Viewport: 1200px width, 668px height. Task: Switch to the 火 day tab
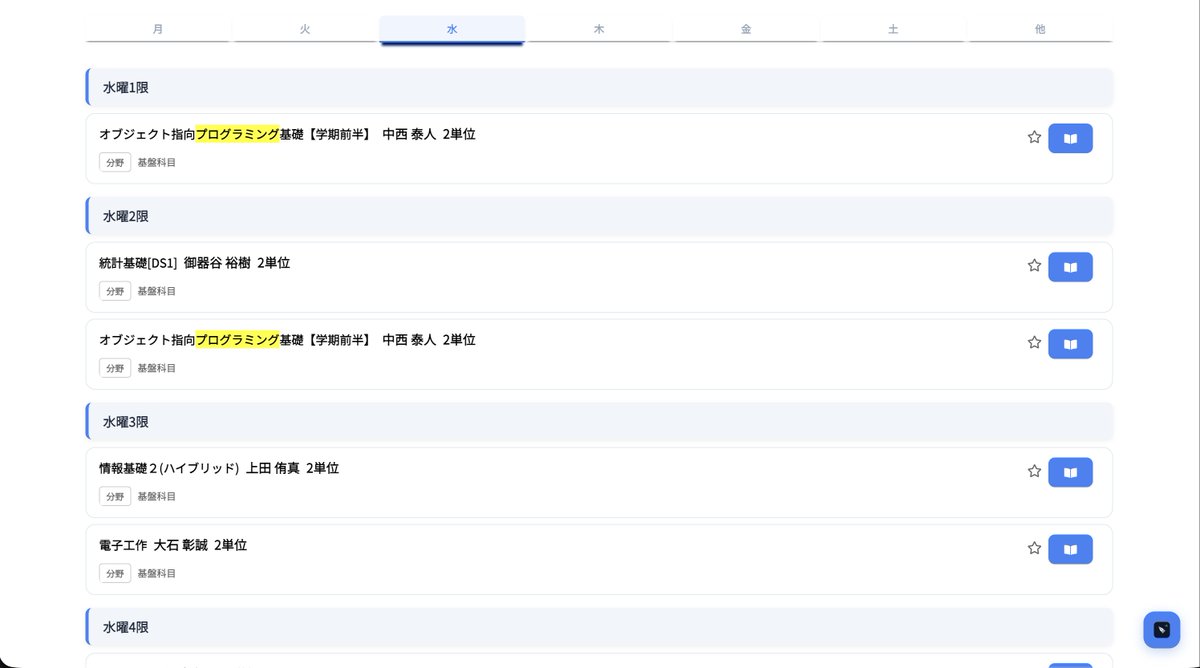pos(305,29)
